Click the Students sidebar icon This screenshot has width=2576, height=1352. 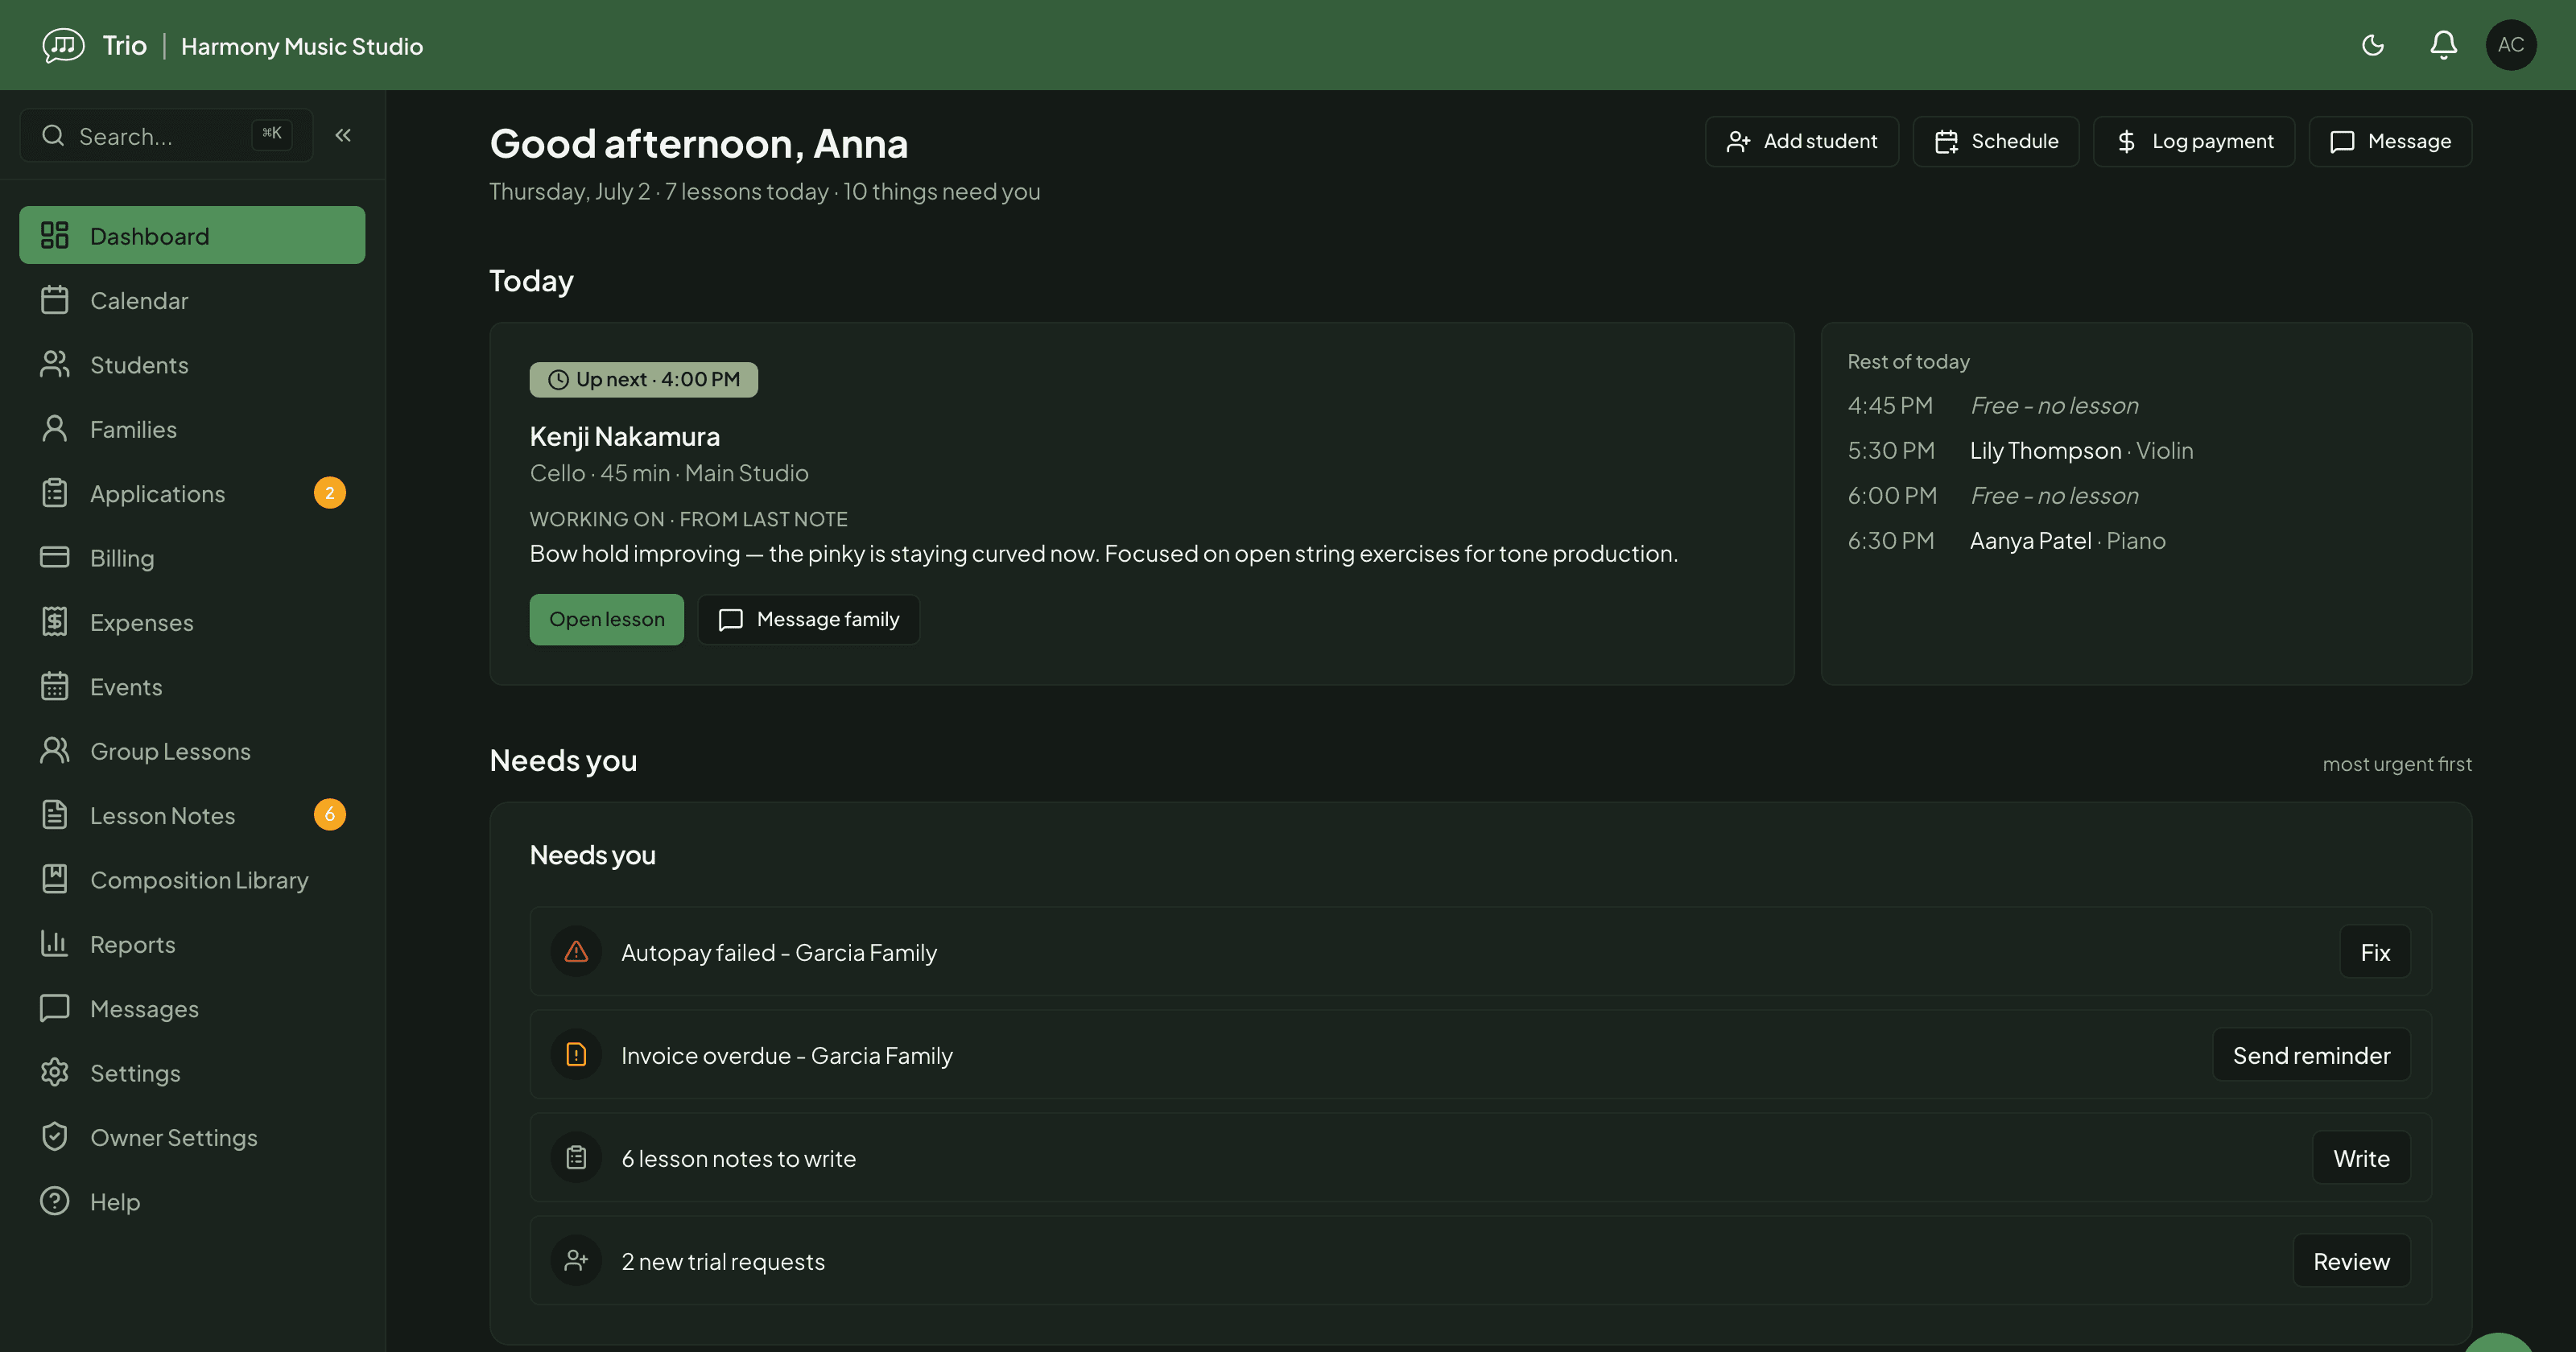pos(54,364)
